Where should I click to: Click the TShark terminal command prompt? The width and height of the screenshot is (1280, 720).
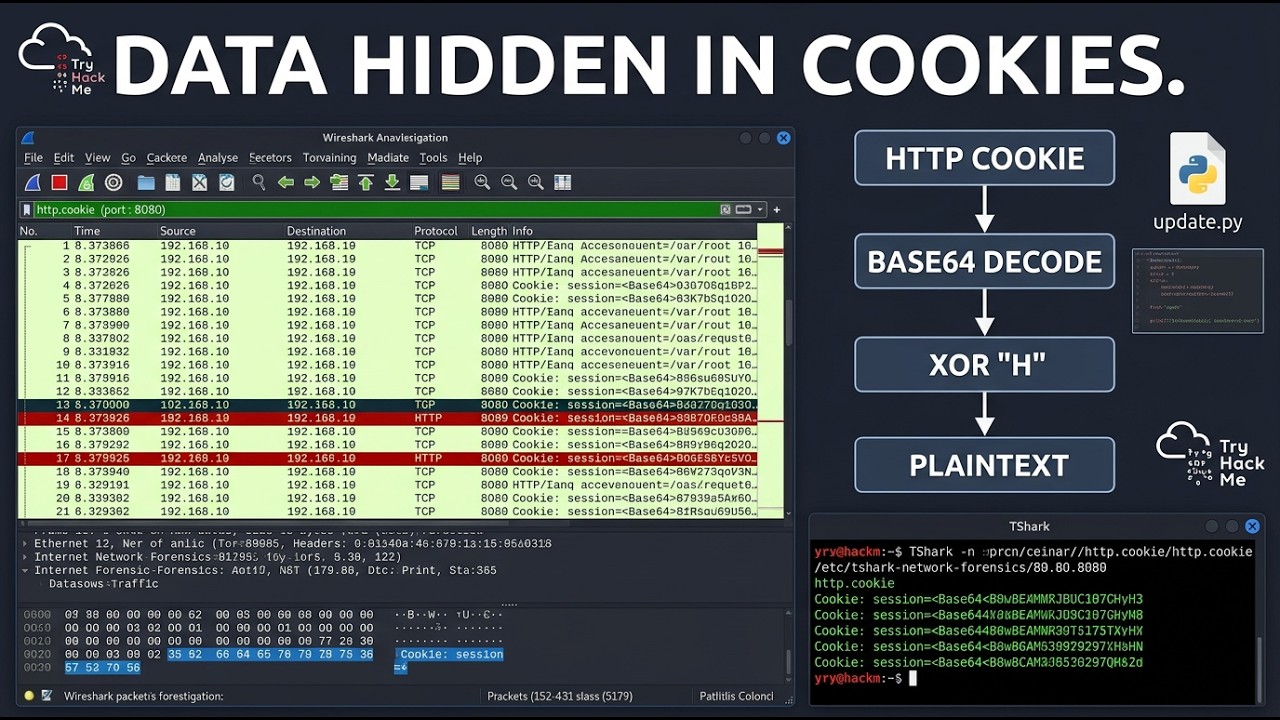865,678
